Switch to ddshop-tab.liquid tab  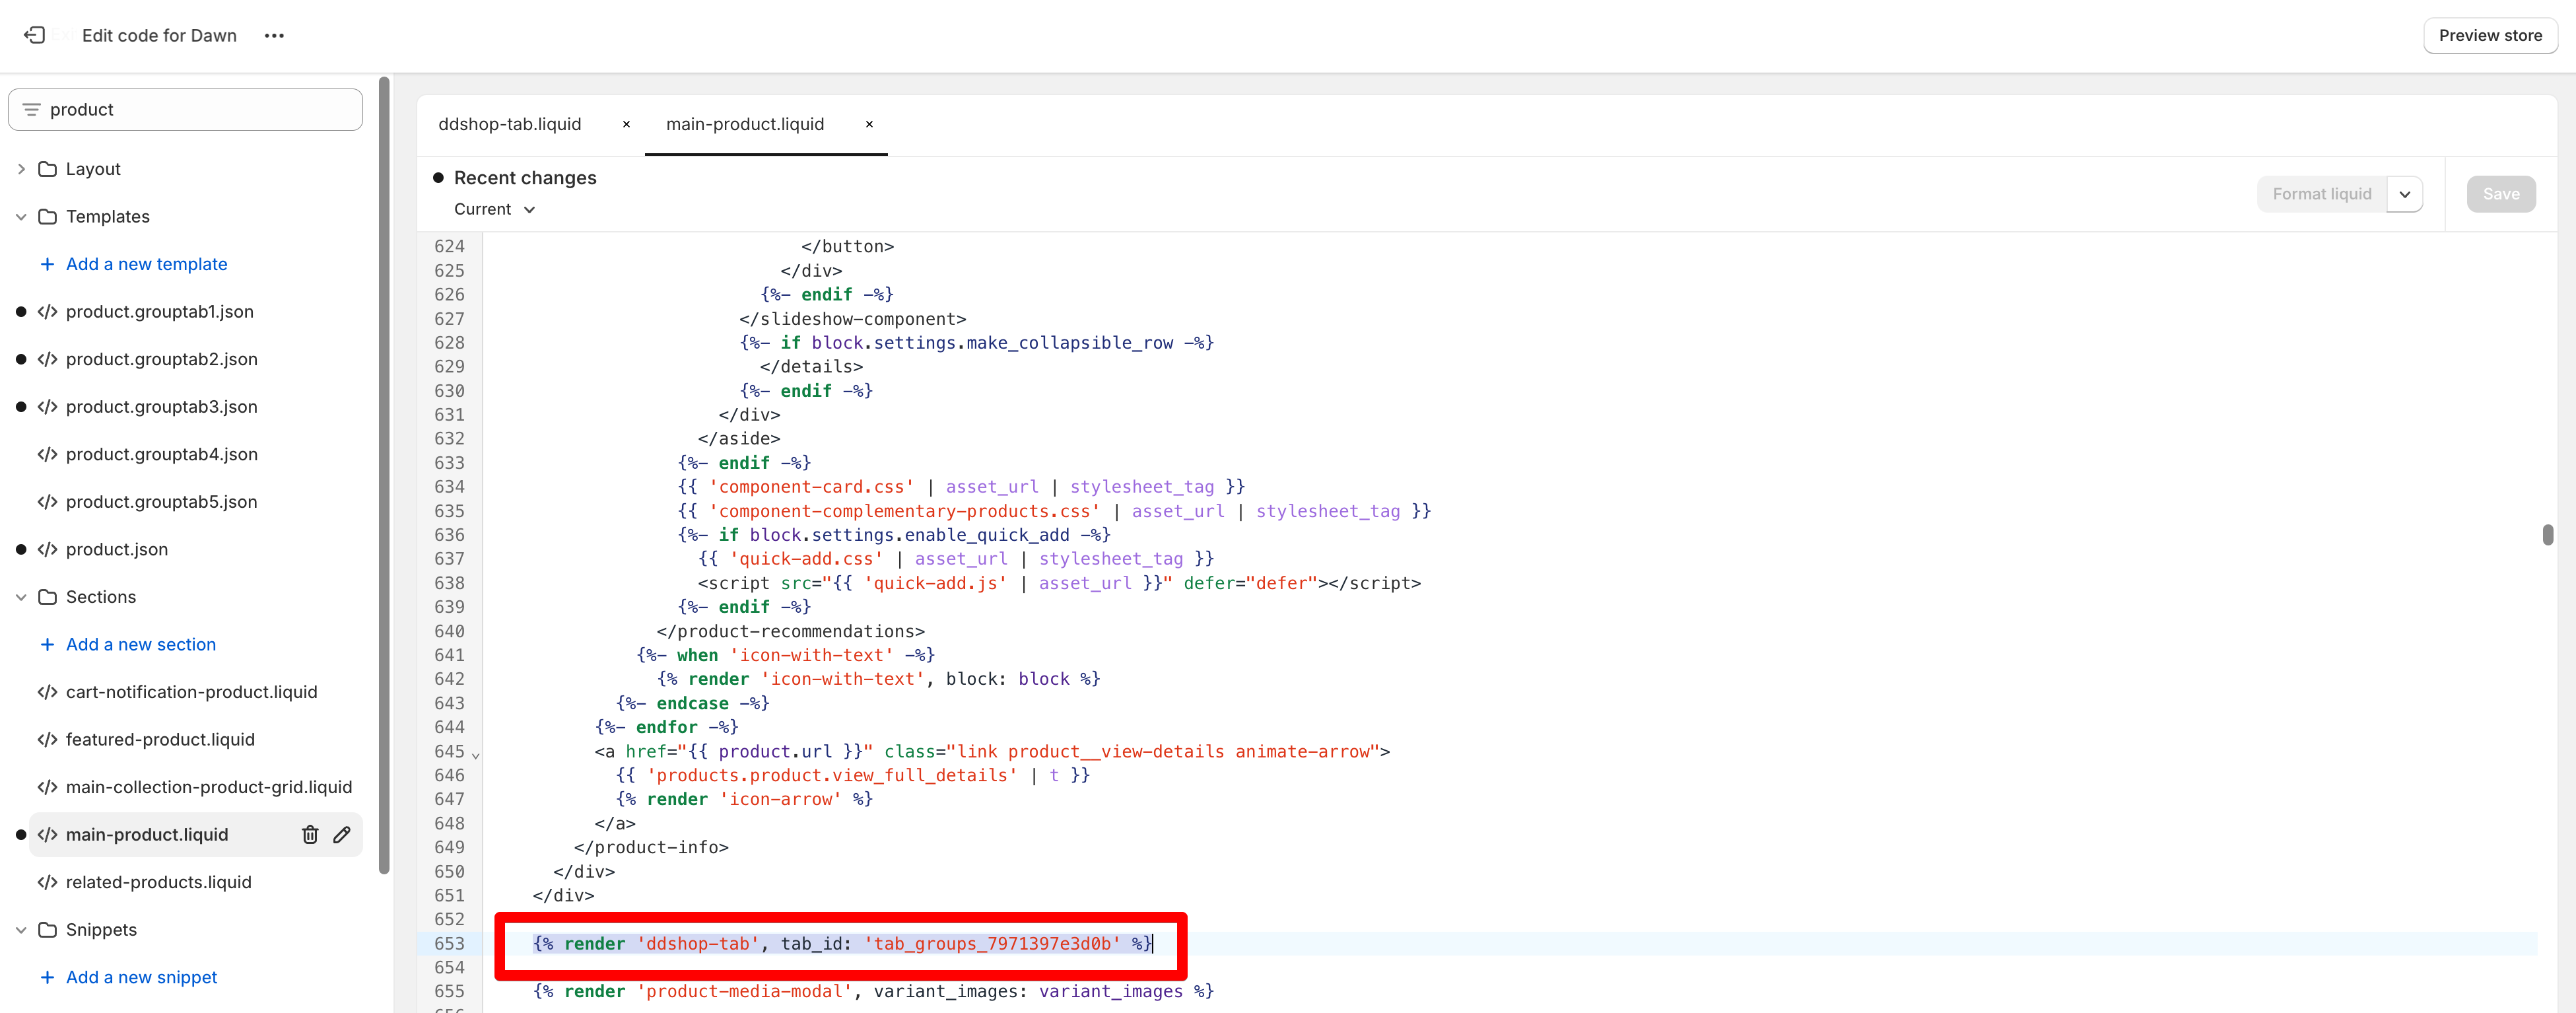click(510, 125)
